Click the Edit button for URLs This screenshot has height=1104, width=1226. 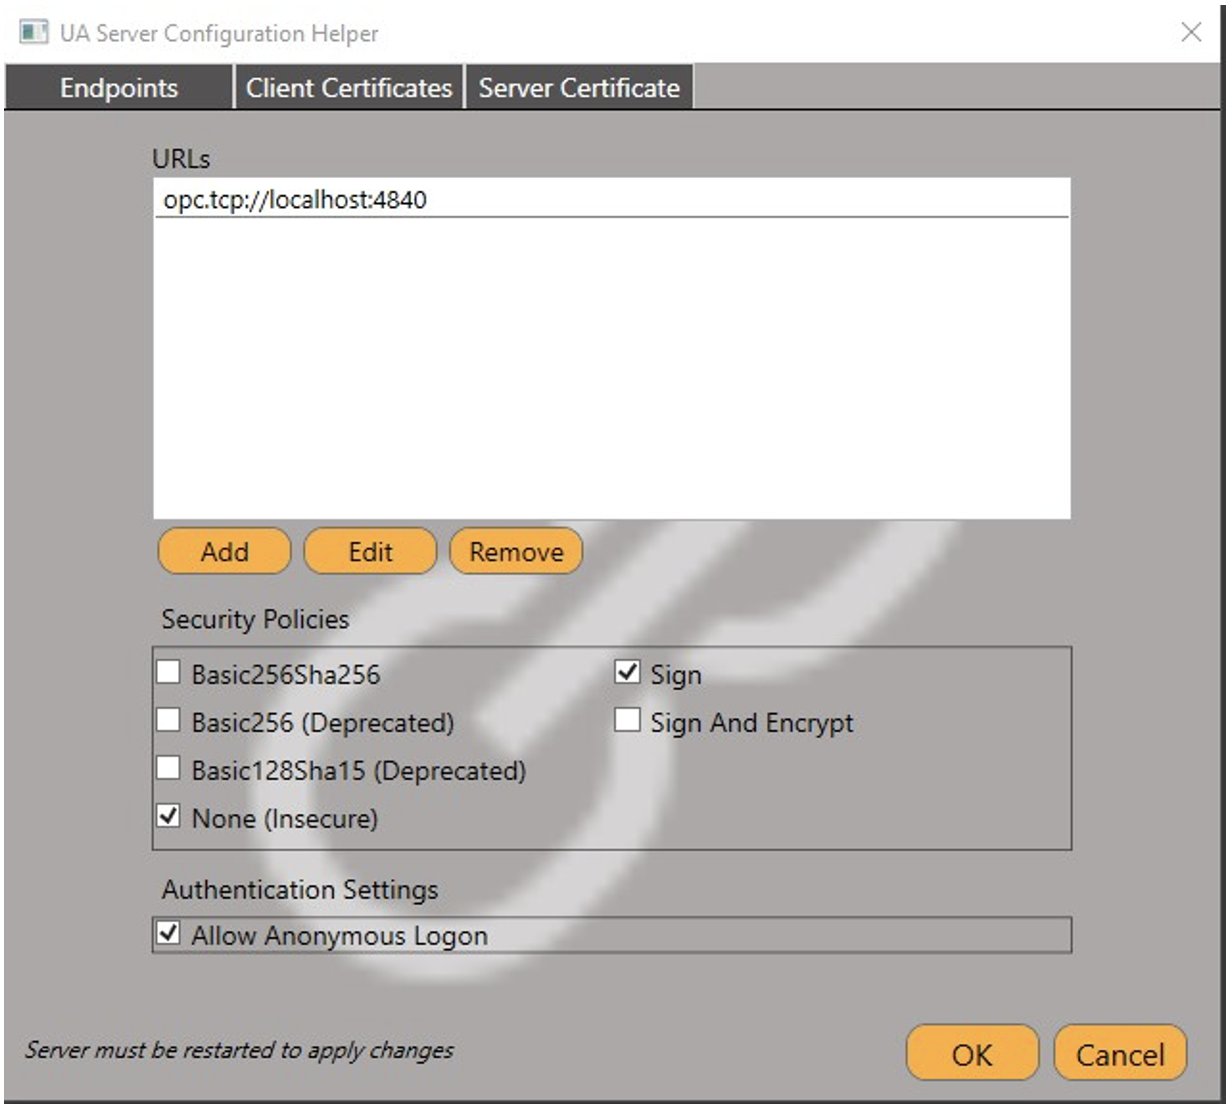370,552
